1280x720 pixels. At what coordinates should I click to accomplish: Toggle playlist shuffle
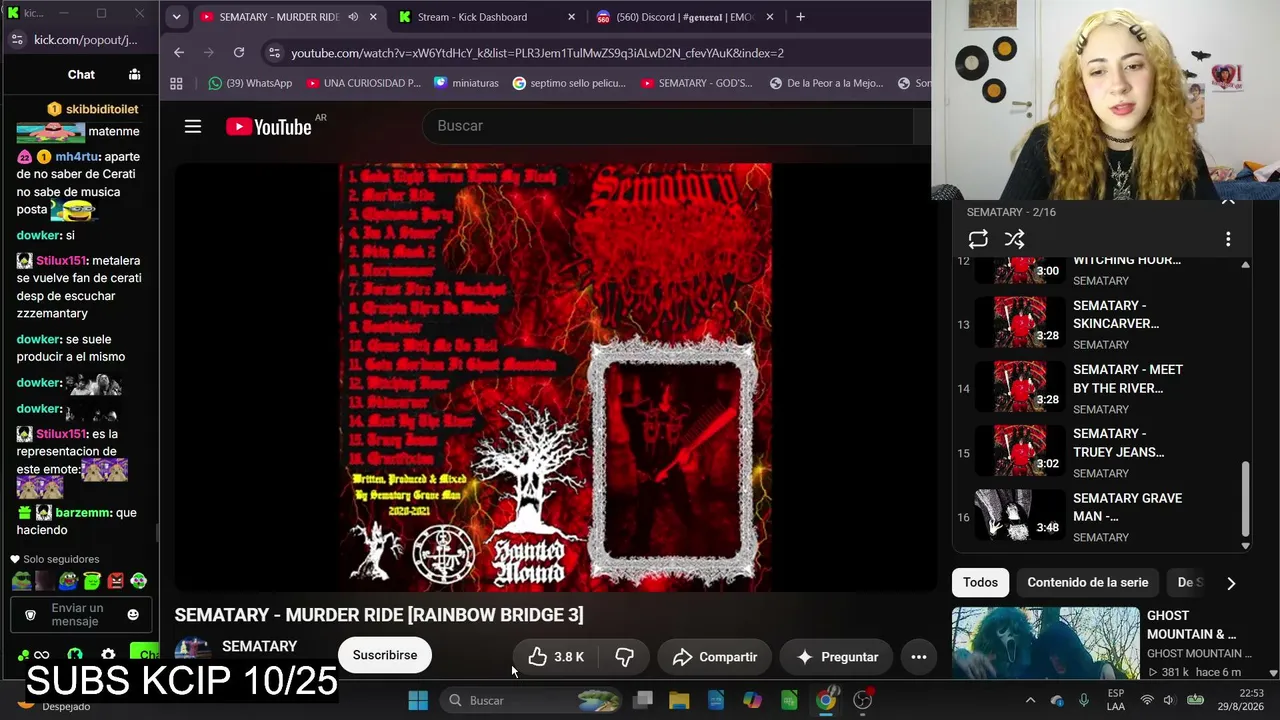tap(1014, 239)
